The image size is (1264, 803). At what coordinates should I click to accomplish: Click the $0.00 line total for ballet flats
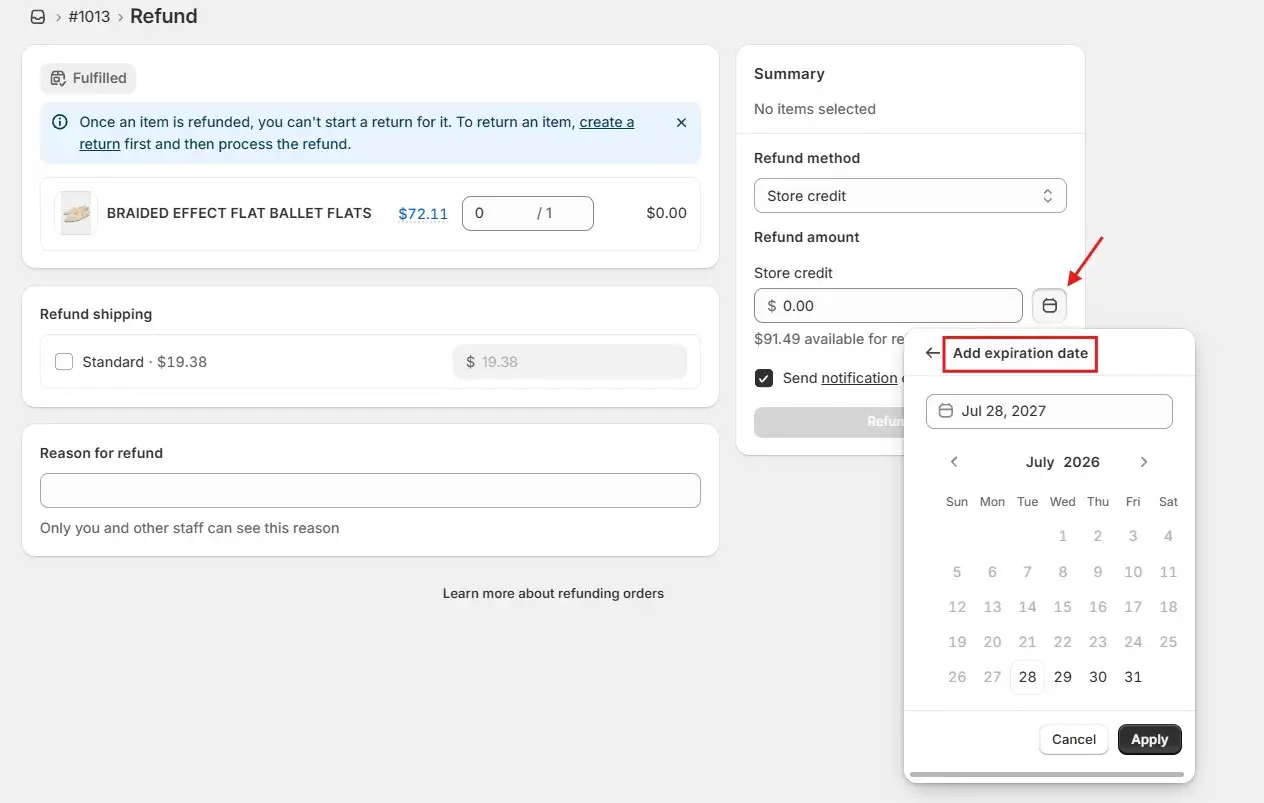click(x=667, y=213)
